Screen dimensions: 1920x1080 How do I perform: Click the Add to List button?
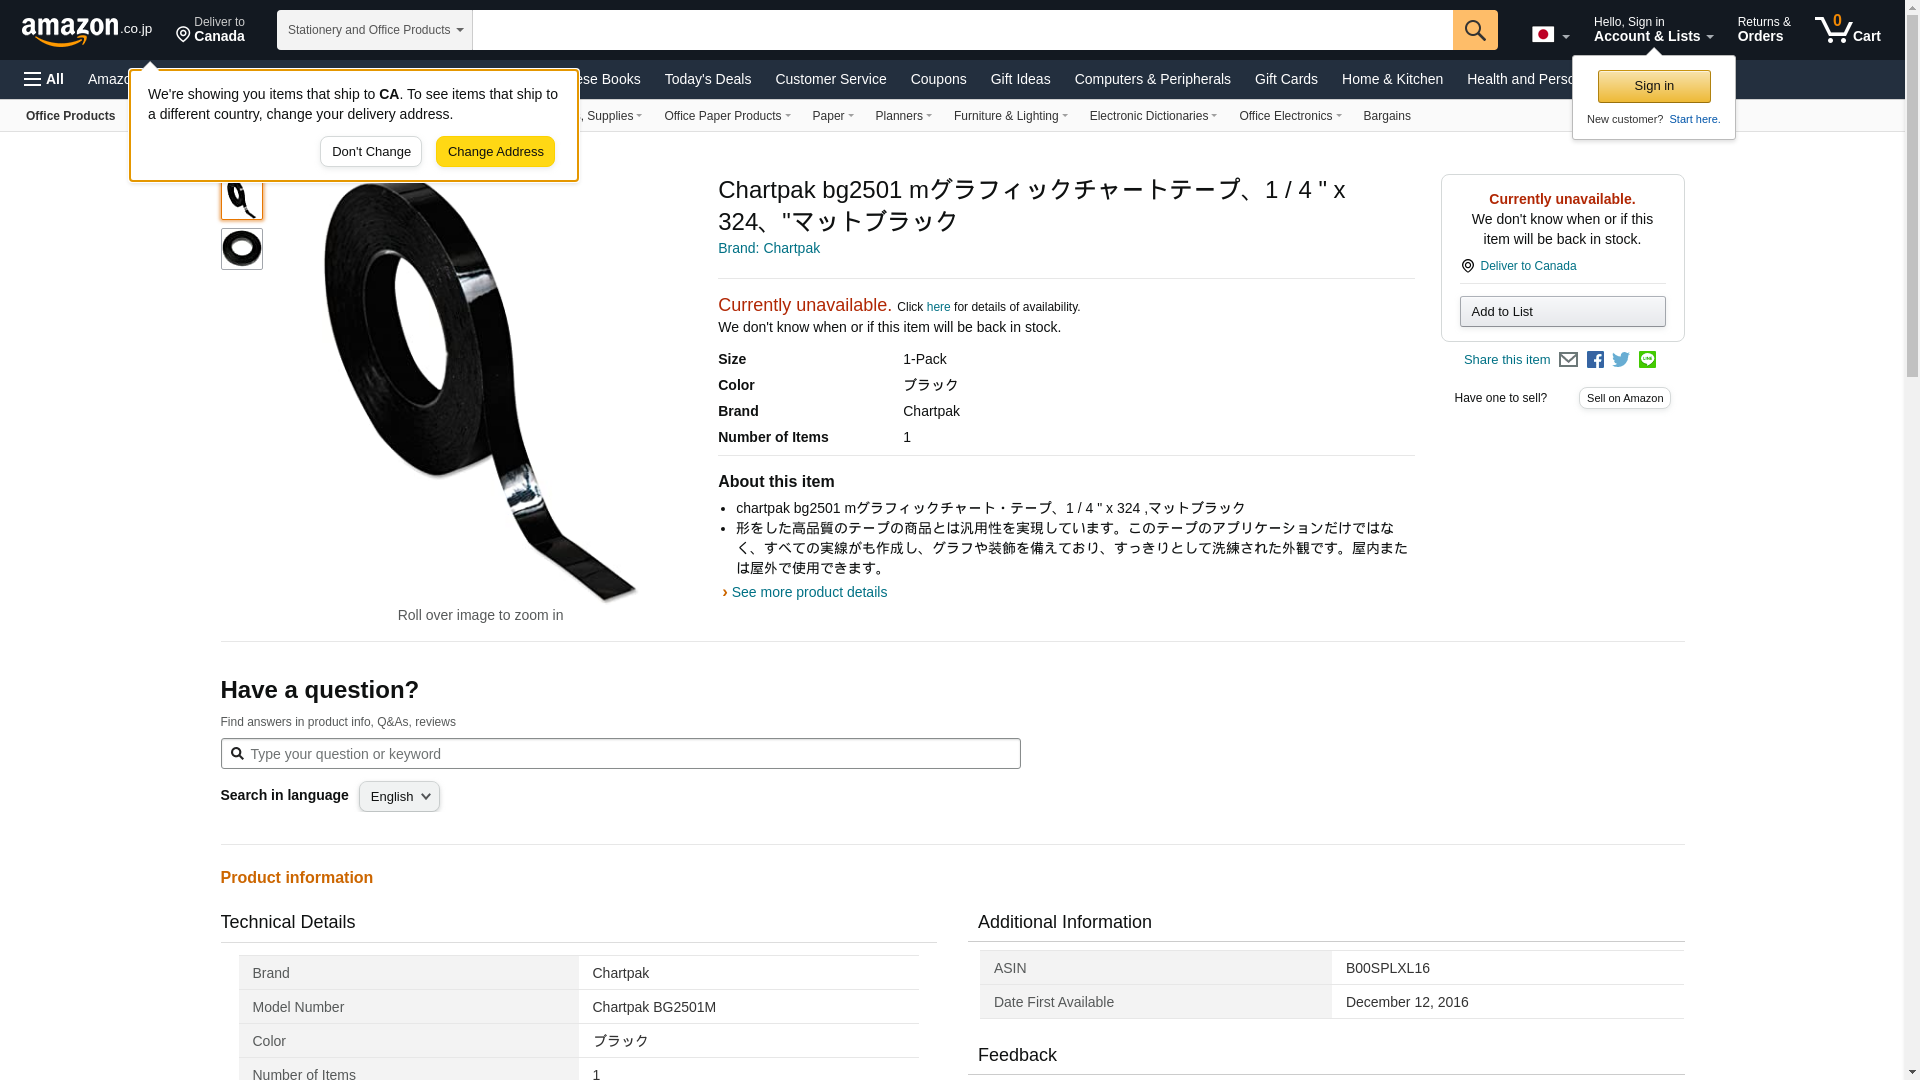pyautogui.click(x=1561, y=312)
